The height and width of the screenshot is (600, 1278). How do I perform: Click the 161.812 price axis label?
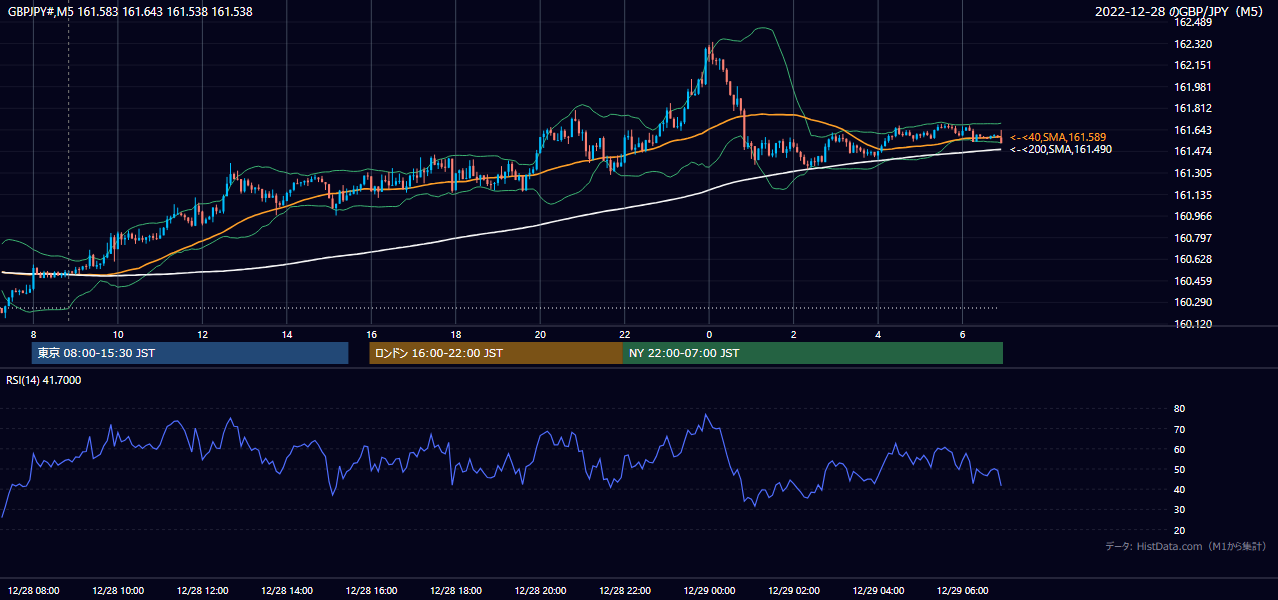click(1193, 108)
